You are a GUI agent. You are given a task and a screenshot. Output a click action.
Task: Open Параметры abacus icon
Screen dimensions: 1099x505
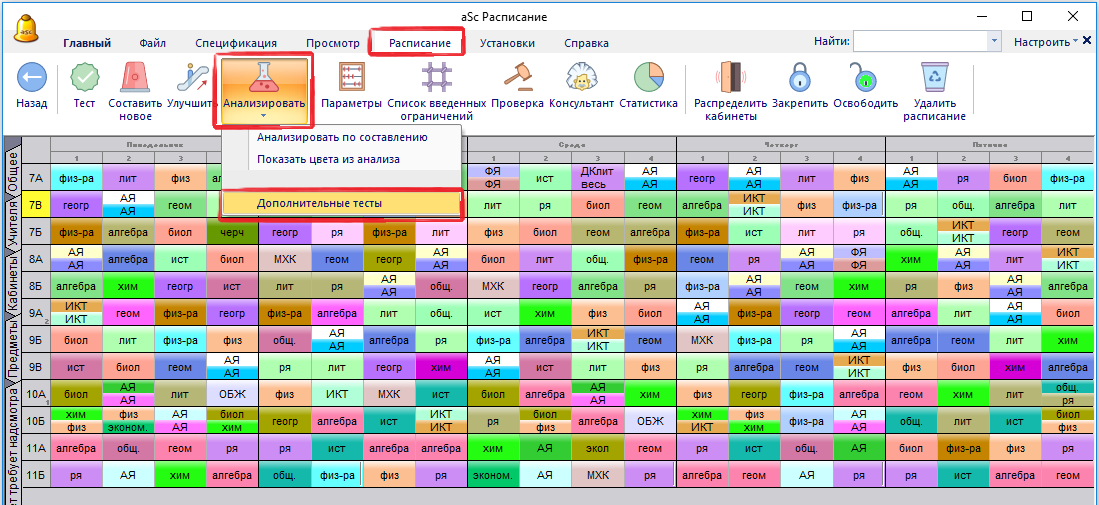point(352,78)
